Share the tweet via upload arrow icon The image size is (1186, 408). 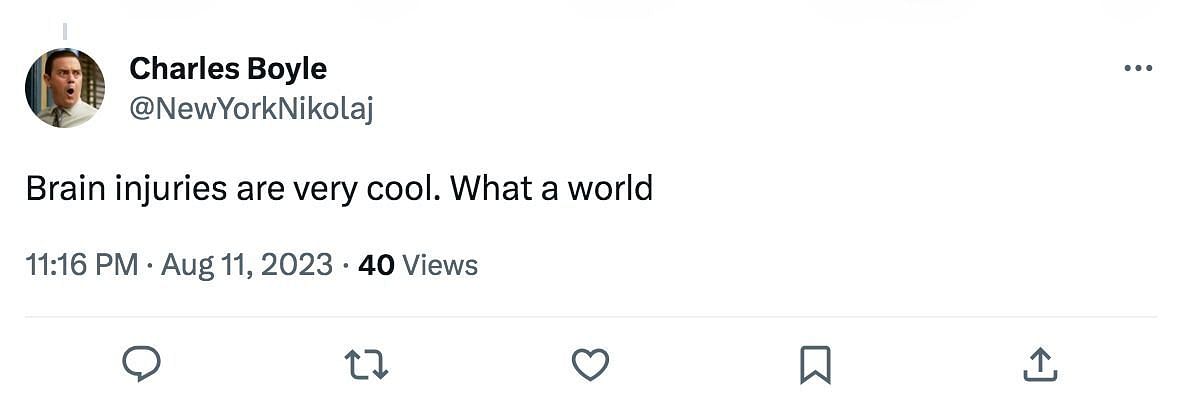click(x=1040, y=364)
